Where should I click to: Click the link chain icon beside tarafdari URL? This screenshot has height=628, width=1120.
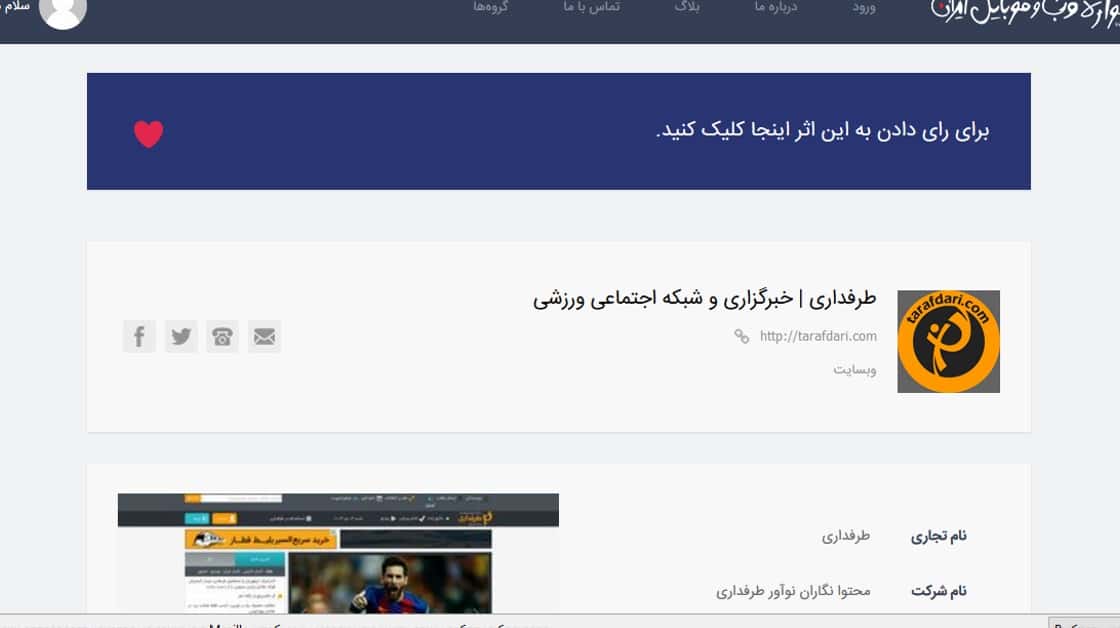[741, 337]
